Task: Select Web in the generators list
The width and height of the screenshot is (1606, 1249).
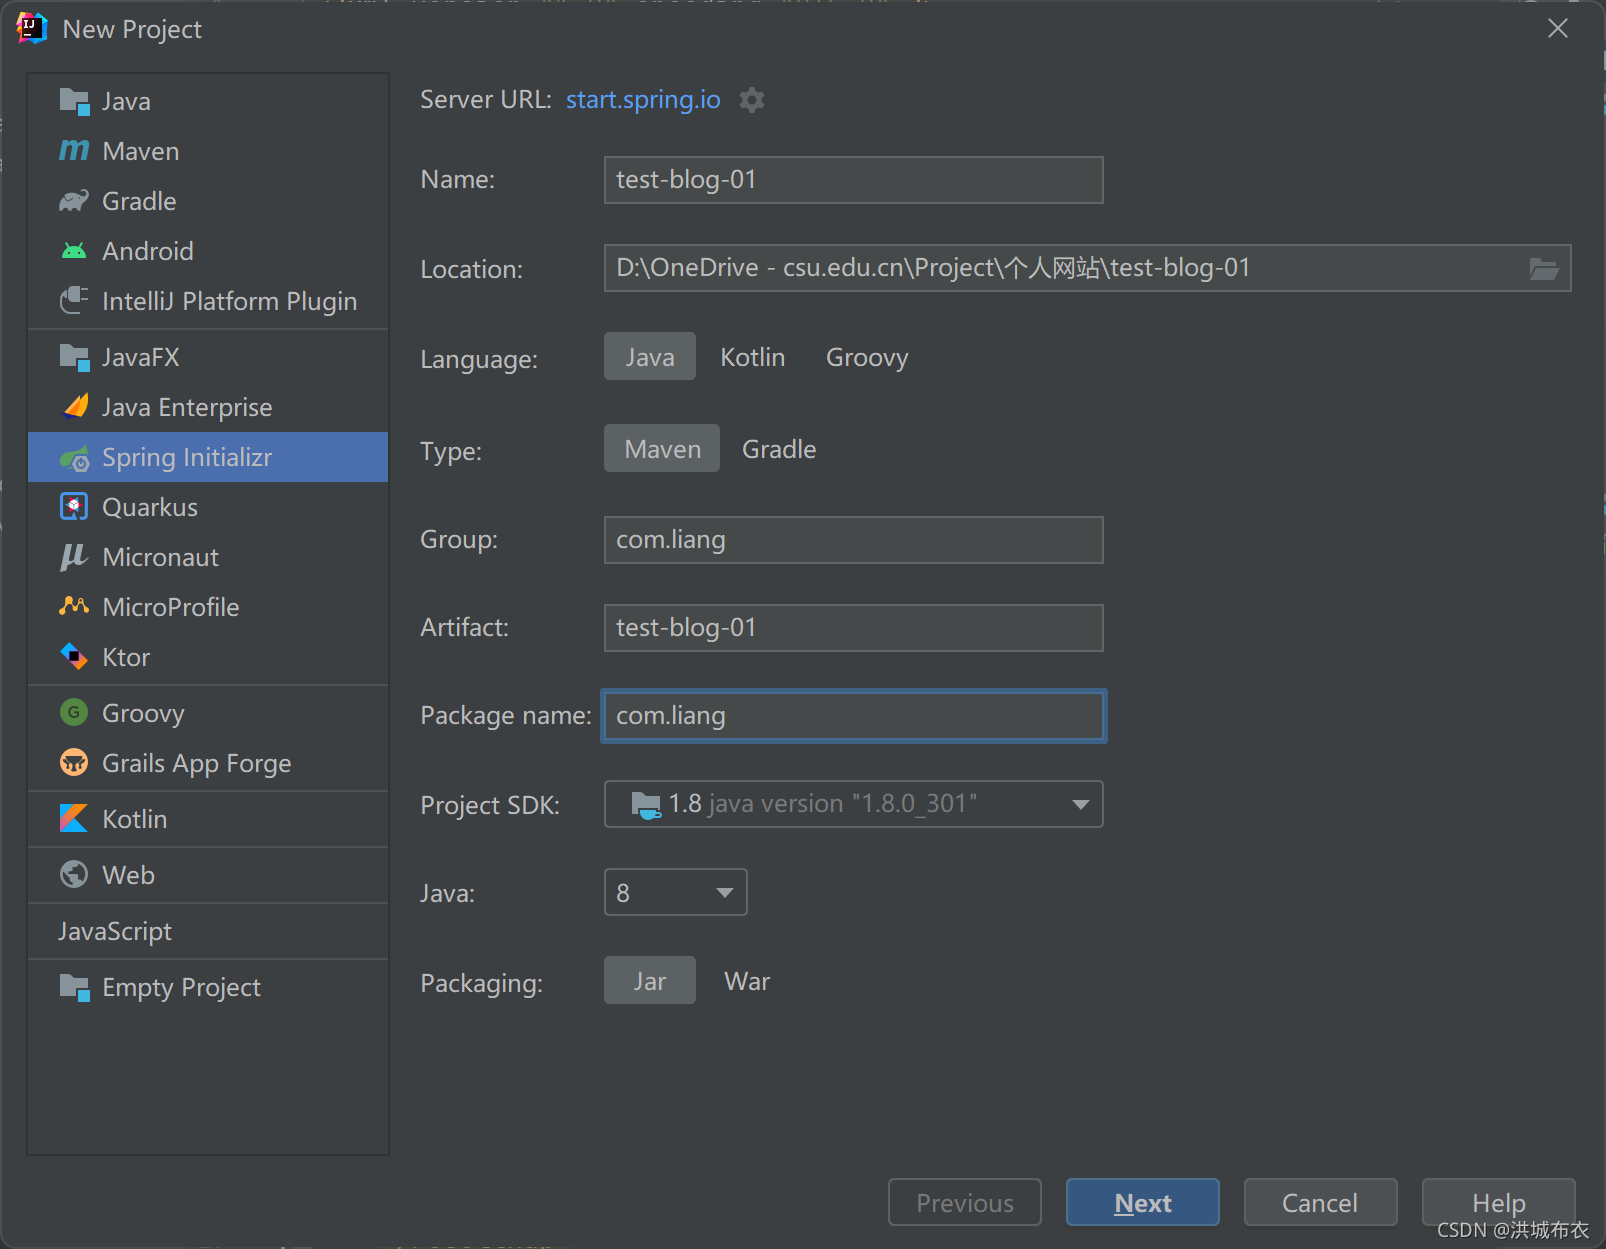Action: (x=208, y=875)
